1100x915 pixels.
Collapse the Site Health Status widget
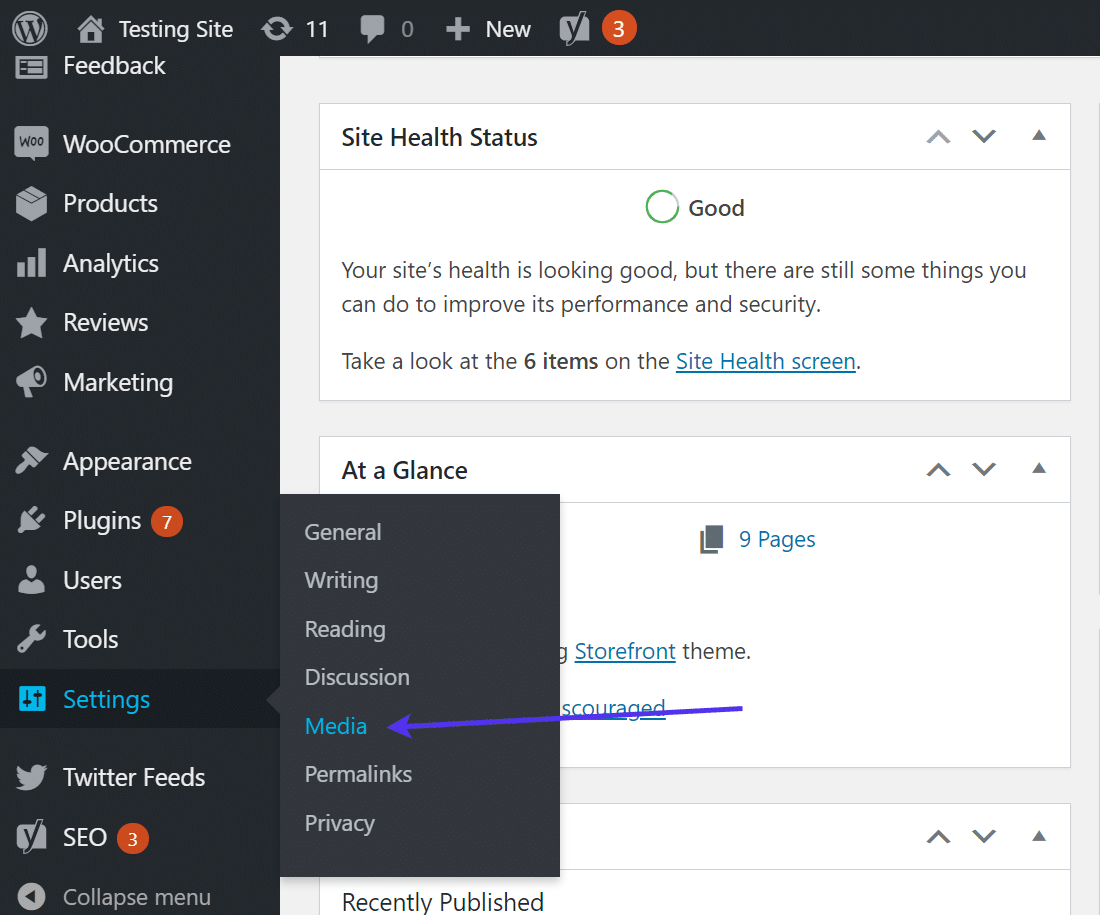[x=1038, y=136]
